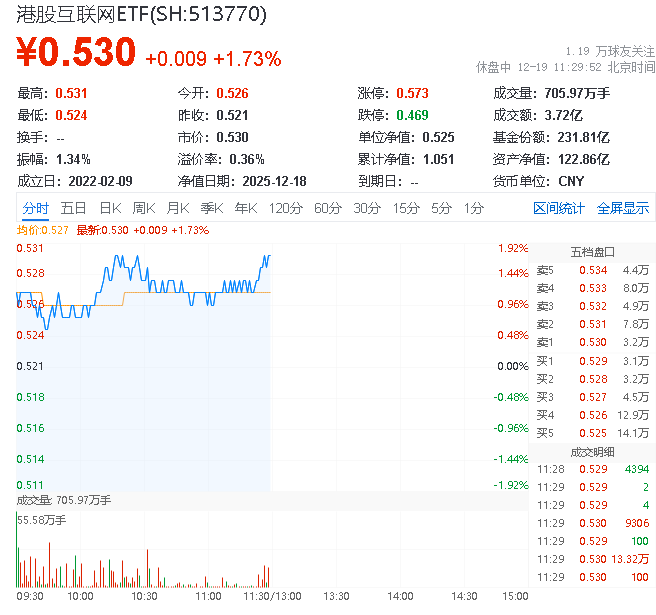Click the 五档盘口 panel header
Screen dimensions: 656x615
pyautogui.click(x=591, y=251)
